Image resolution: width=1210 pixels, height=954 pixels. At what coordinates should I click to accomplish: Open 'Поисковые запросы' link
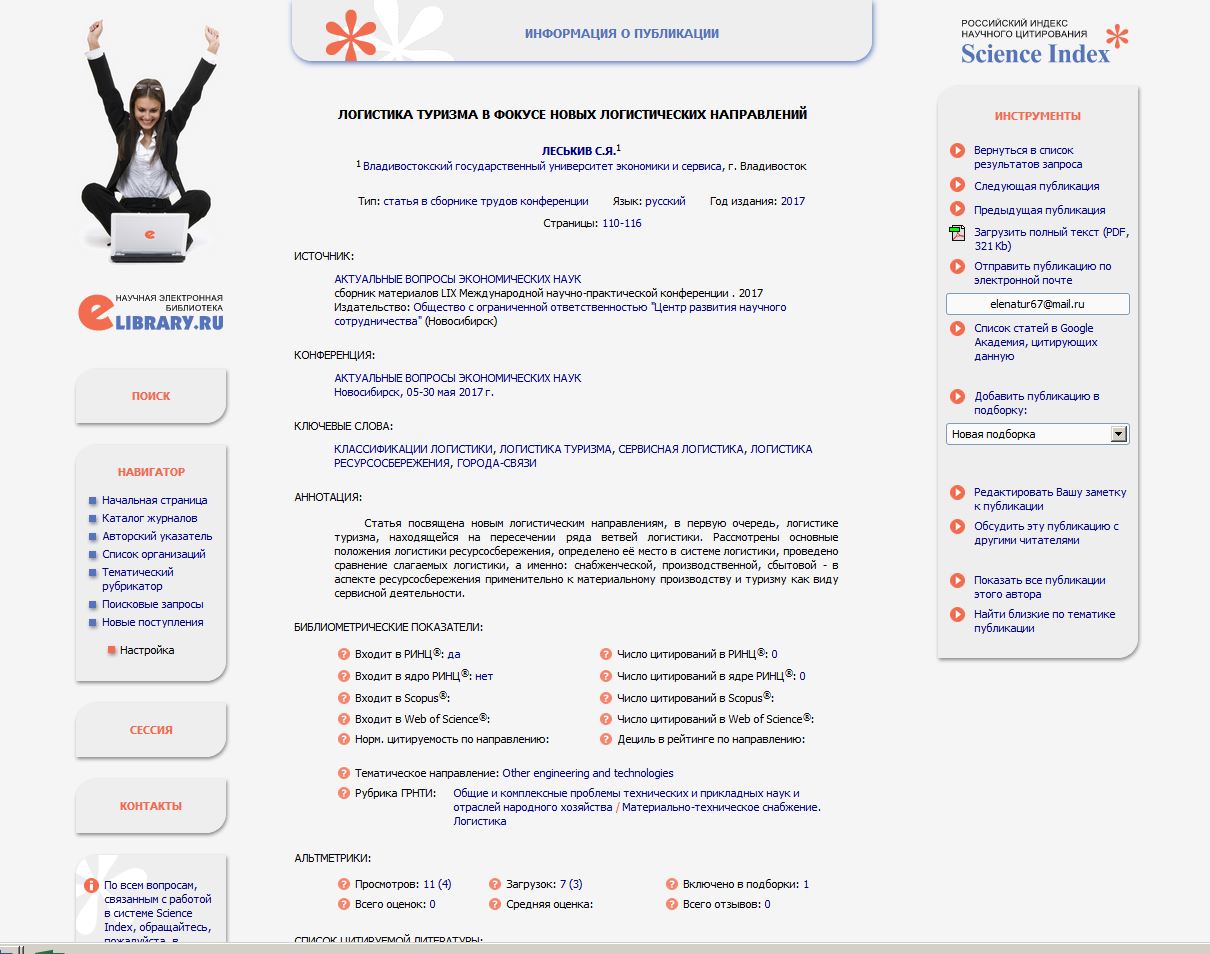tap(152, 604)
